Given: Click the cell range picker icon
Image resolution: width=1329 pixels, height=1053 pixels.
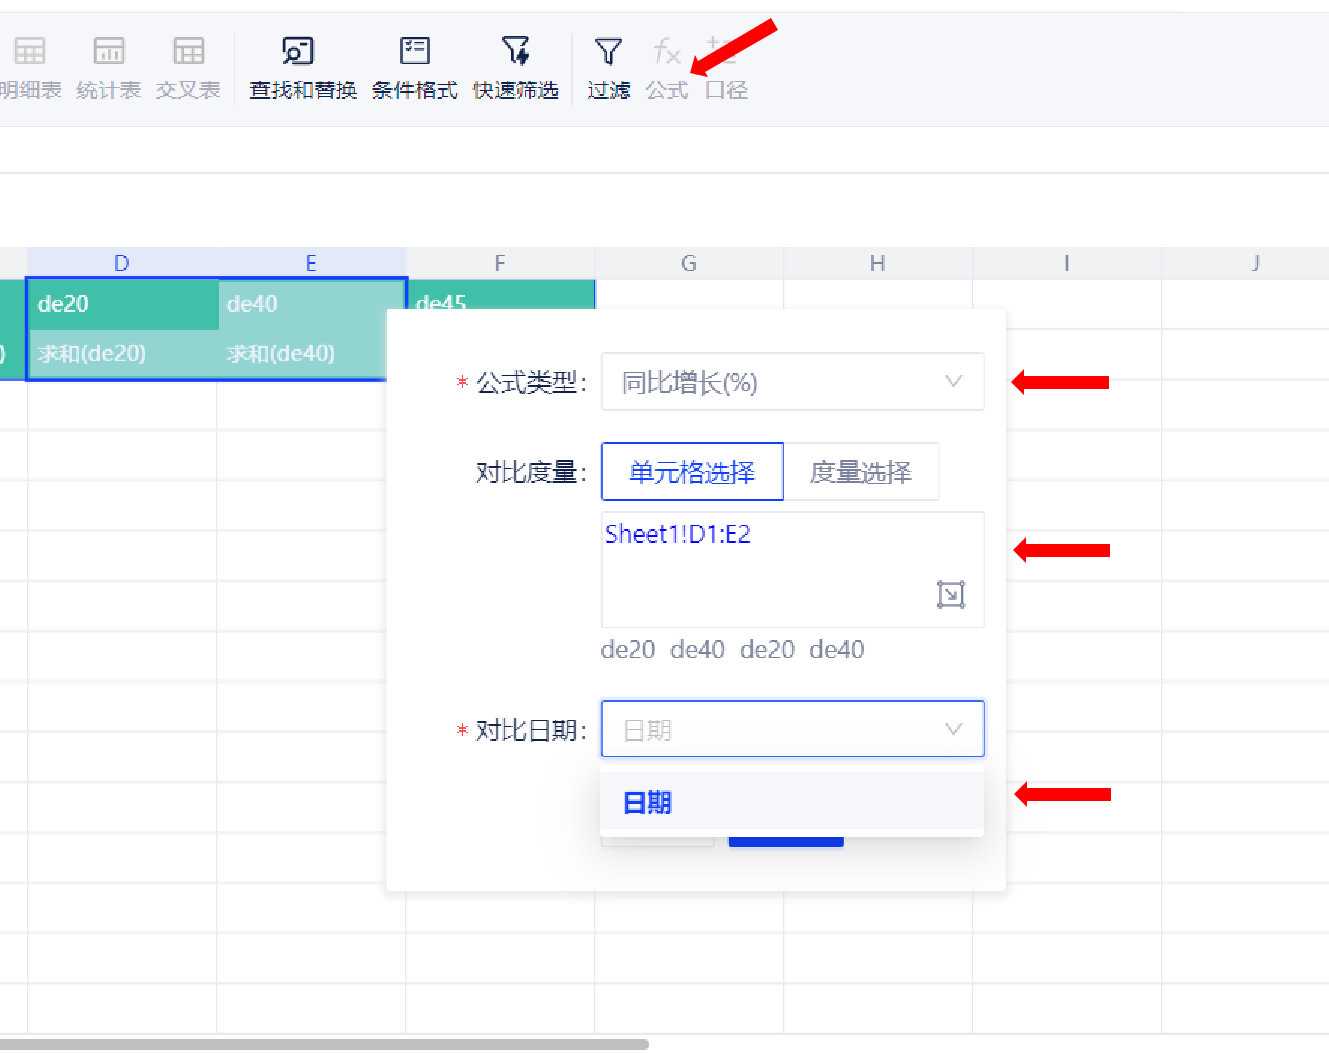Looking at the screenshot, I should click(950, 594).
